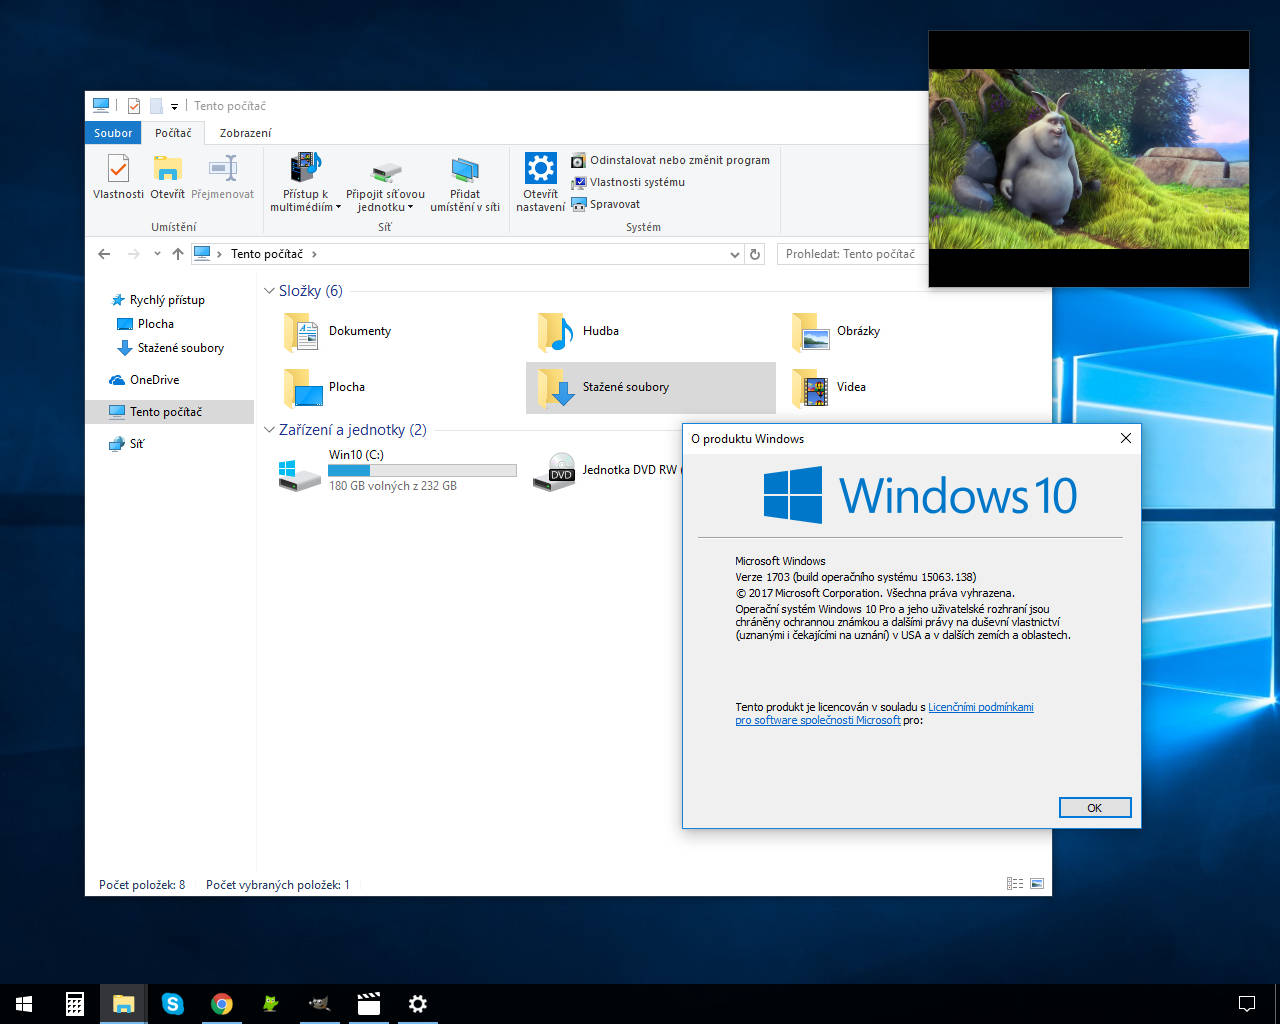1280x1024 pixels.
Task: Click the new folder quick-access icon
Action: pos(156,106)
